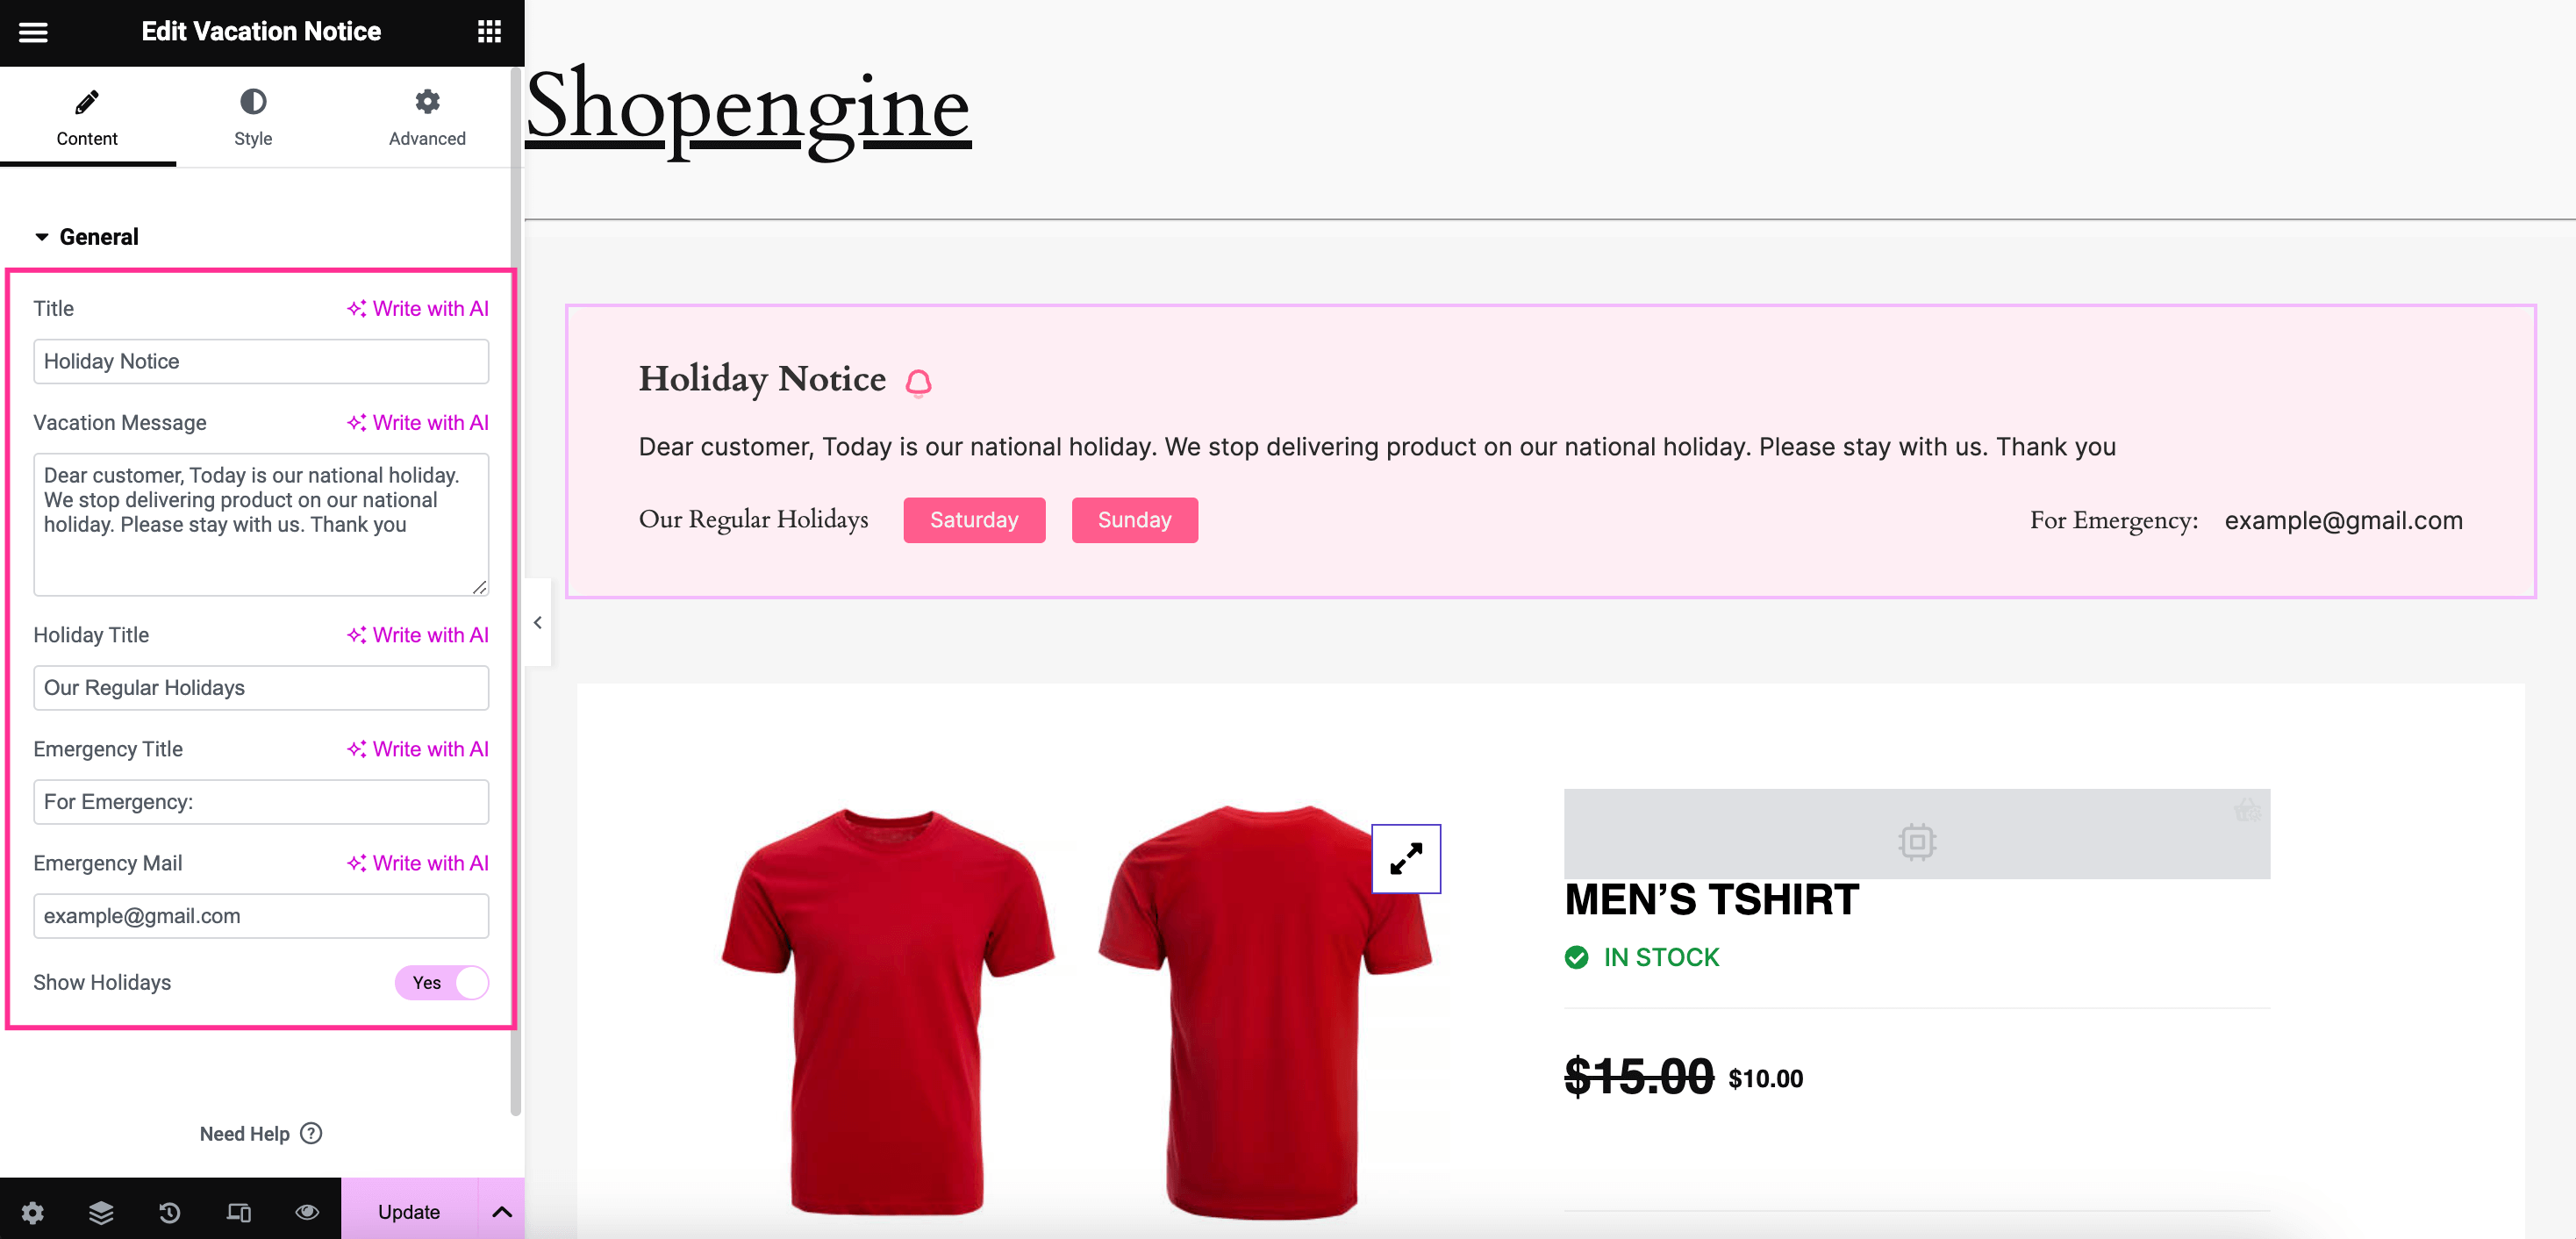Click the grid/apps icon top right

(x=488, y=32)
